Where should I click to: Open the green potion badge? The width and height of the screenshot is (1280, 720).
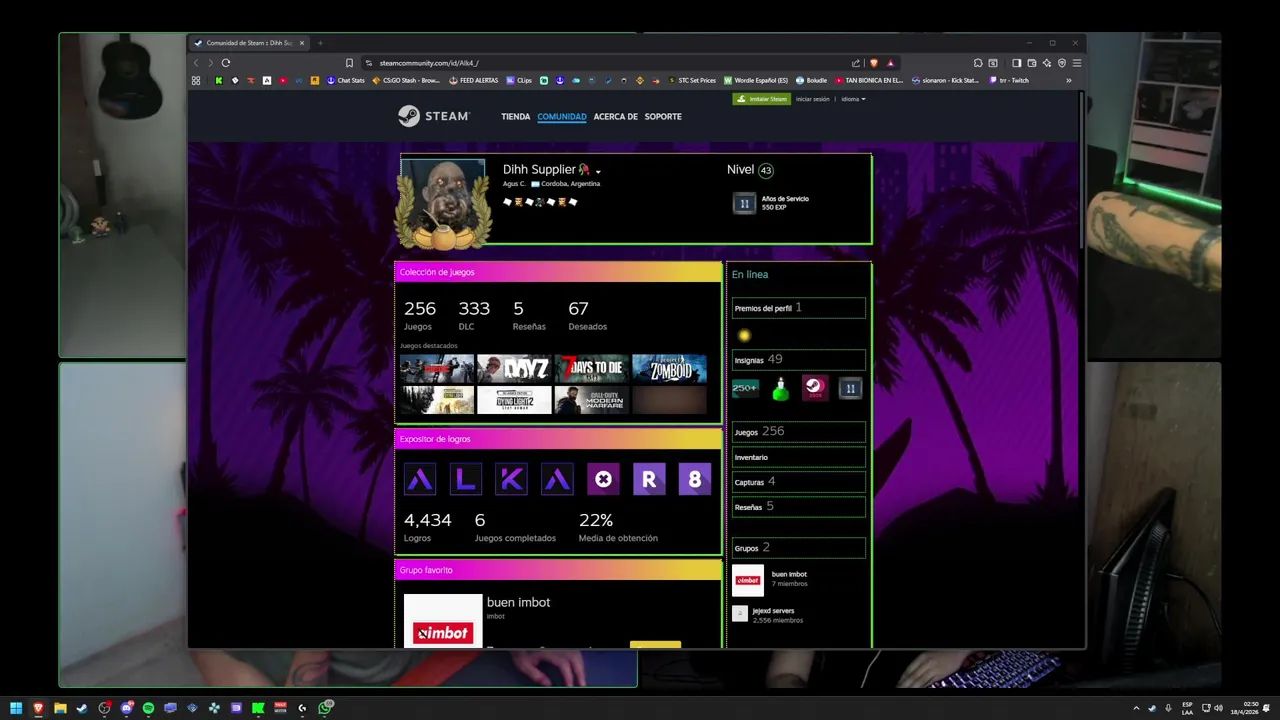[x=780, y=389]
